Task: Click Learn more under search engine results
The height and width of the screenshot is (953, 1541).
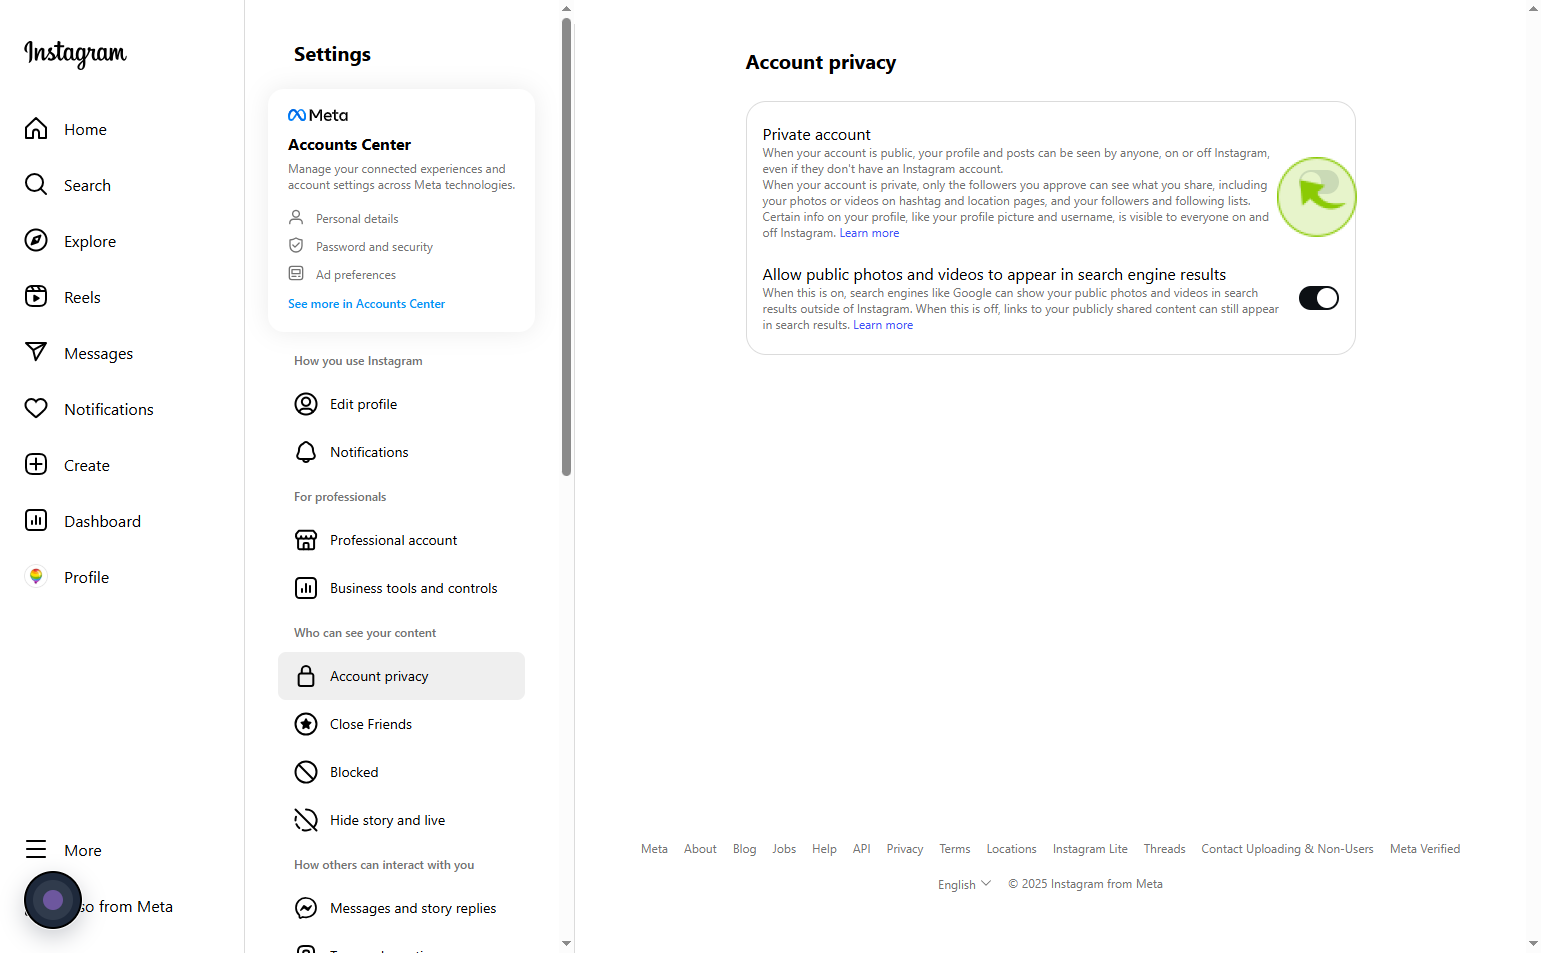Action: 883,325
